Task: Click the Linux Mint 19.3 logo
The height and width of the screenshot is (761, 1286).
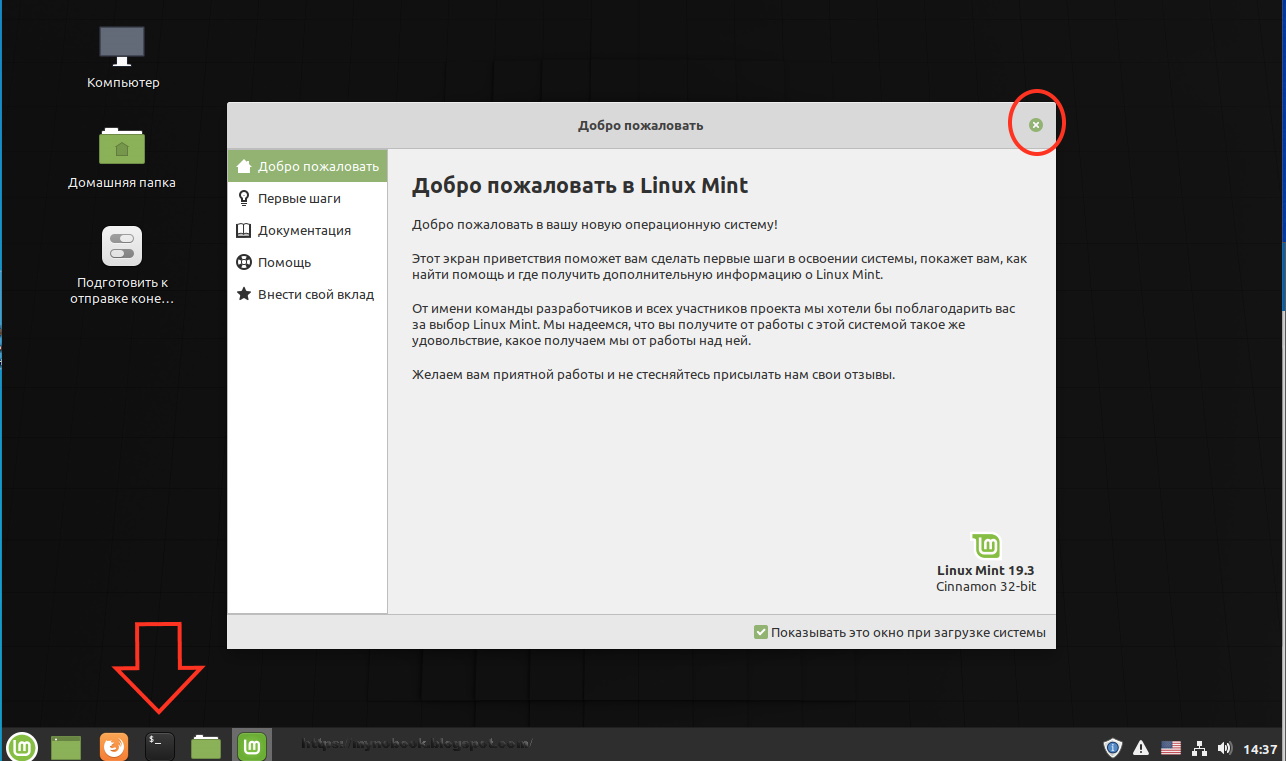Action: point(986,545)
